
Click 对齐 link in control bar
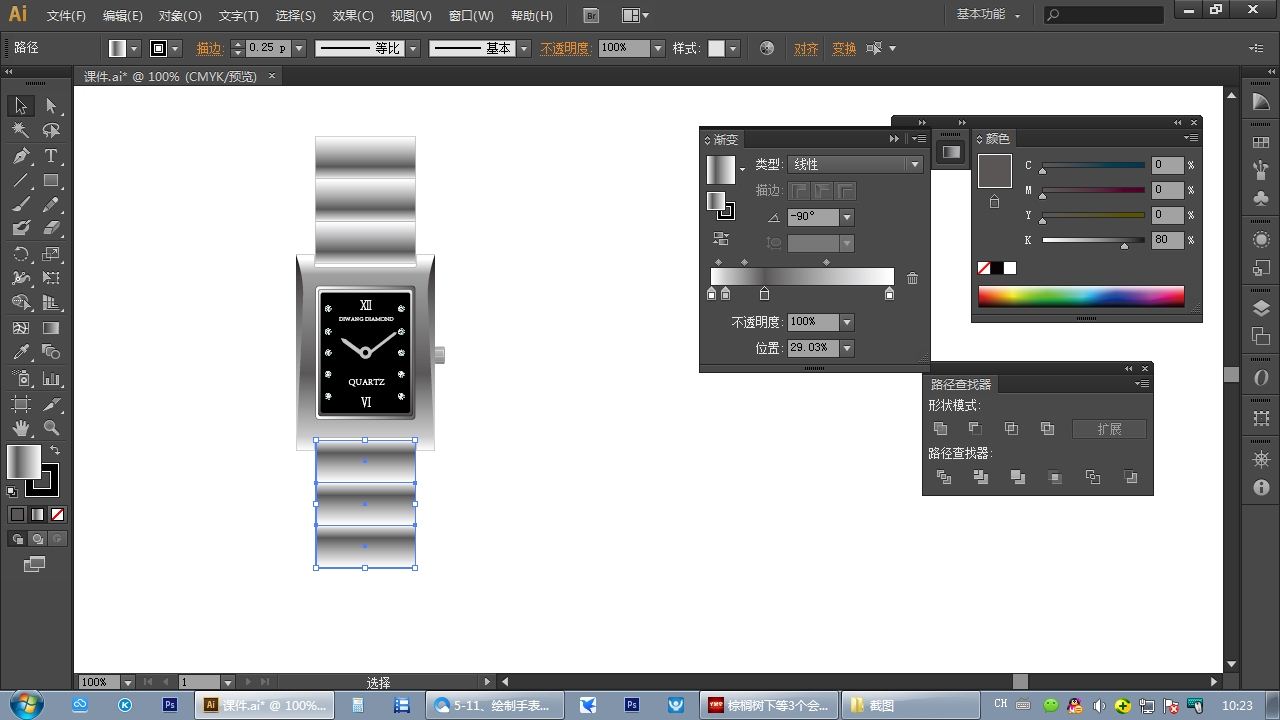[806, 48]
